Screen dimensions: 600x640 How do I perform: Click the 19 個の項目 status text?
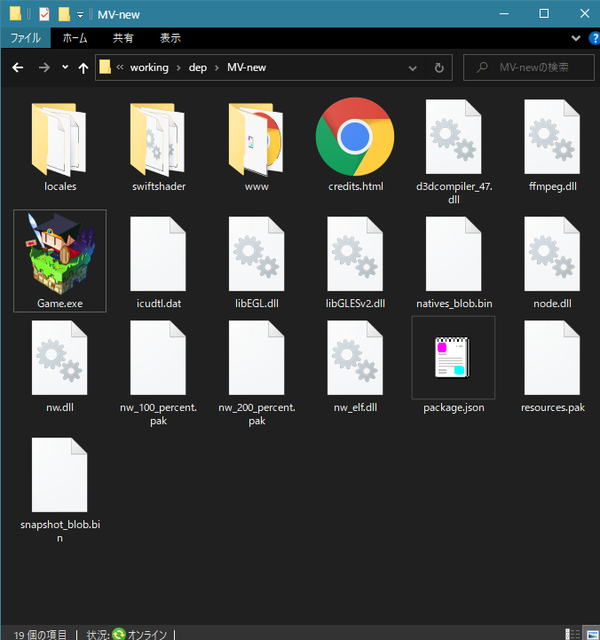pos(40,634)
